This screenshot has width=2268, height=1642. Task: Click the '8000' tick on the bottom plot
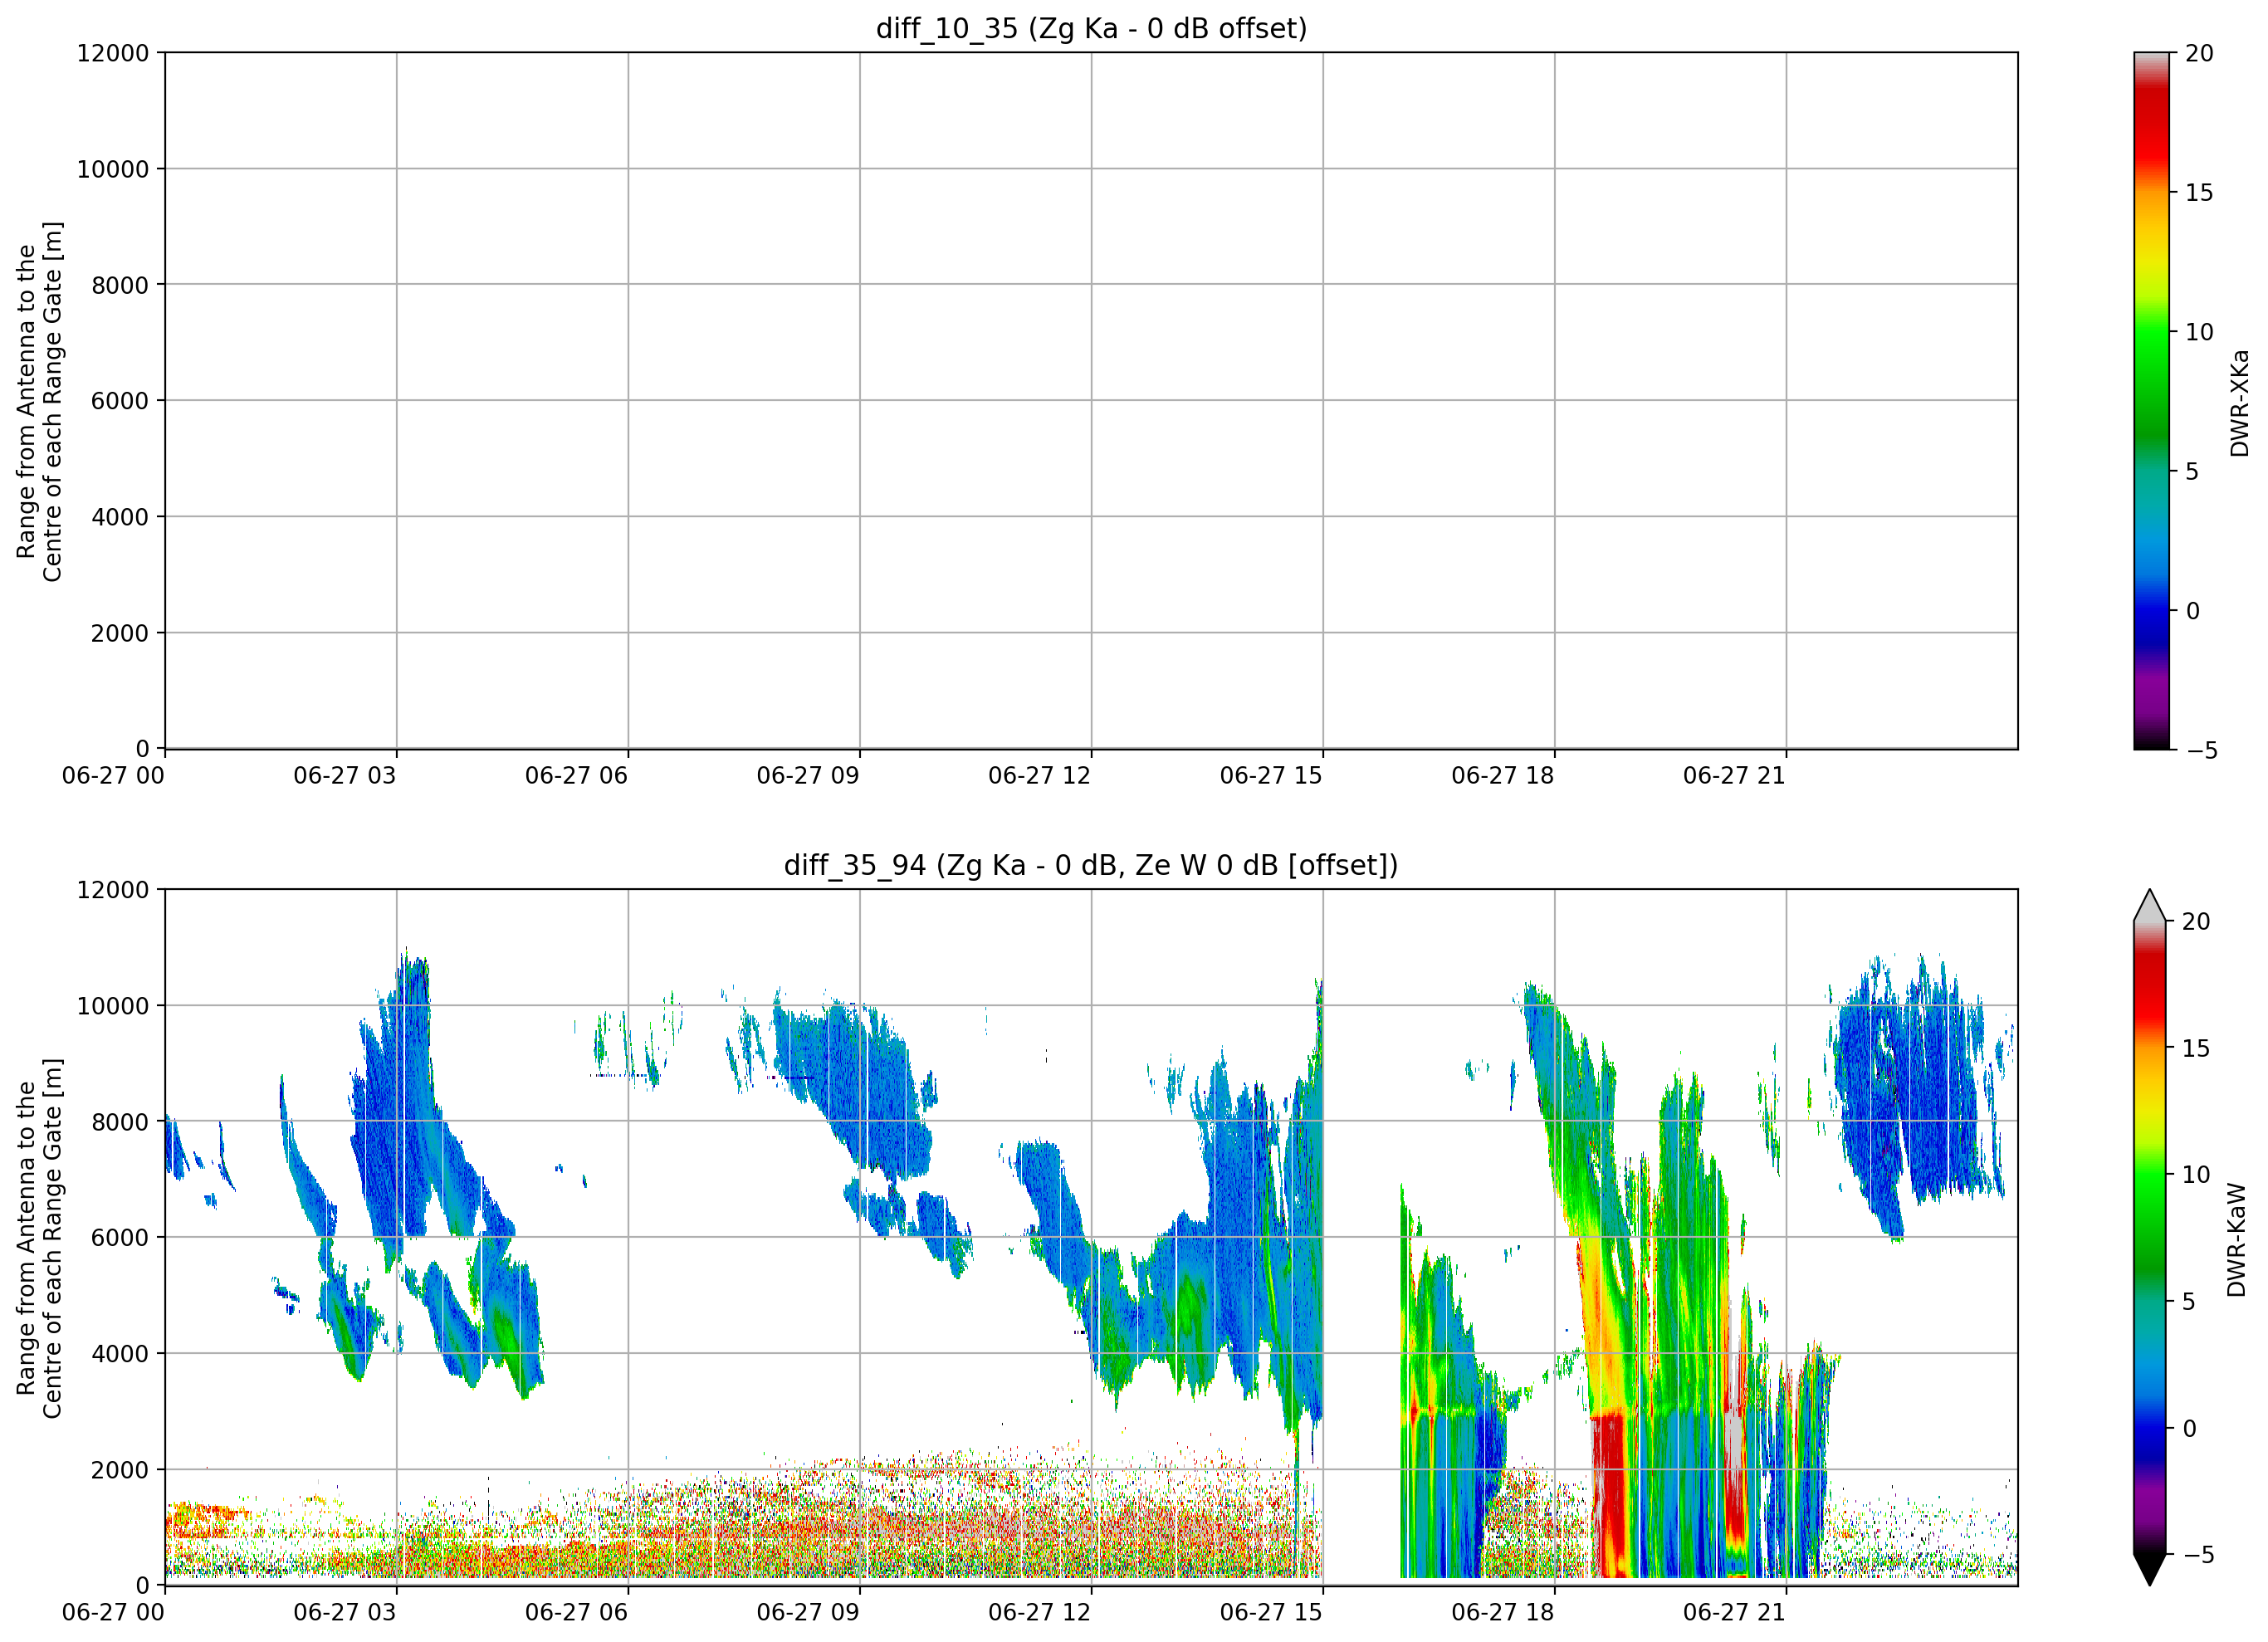[x=120, y=1122]
